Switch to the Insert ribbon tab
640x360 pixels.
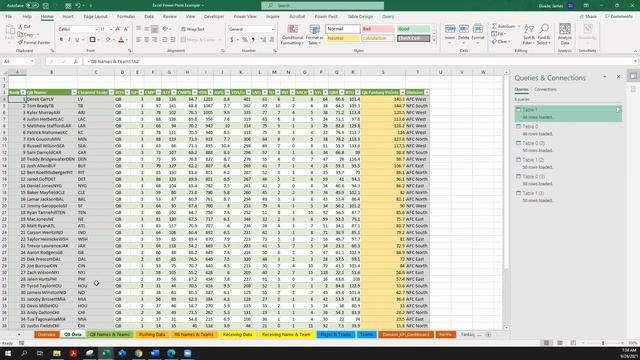[x=68, y=17]
